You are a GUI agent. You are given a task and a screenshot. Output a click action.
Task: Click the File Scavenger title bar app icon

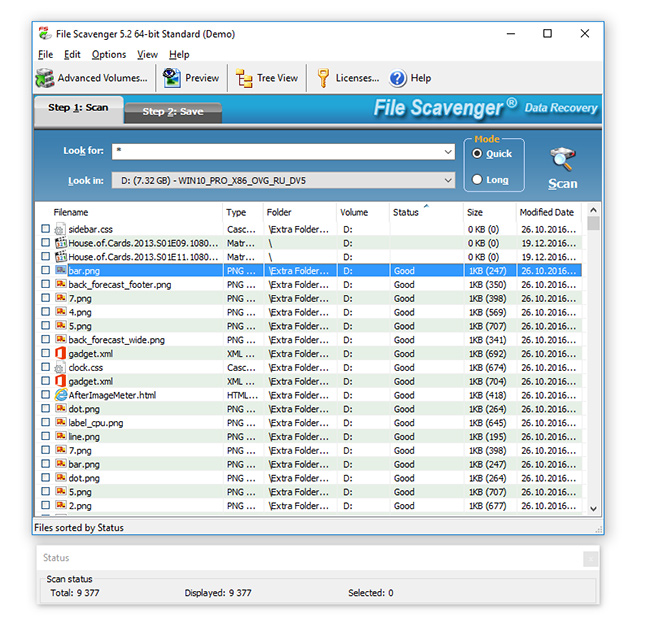pos(45,34)
